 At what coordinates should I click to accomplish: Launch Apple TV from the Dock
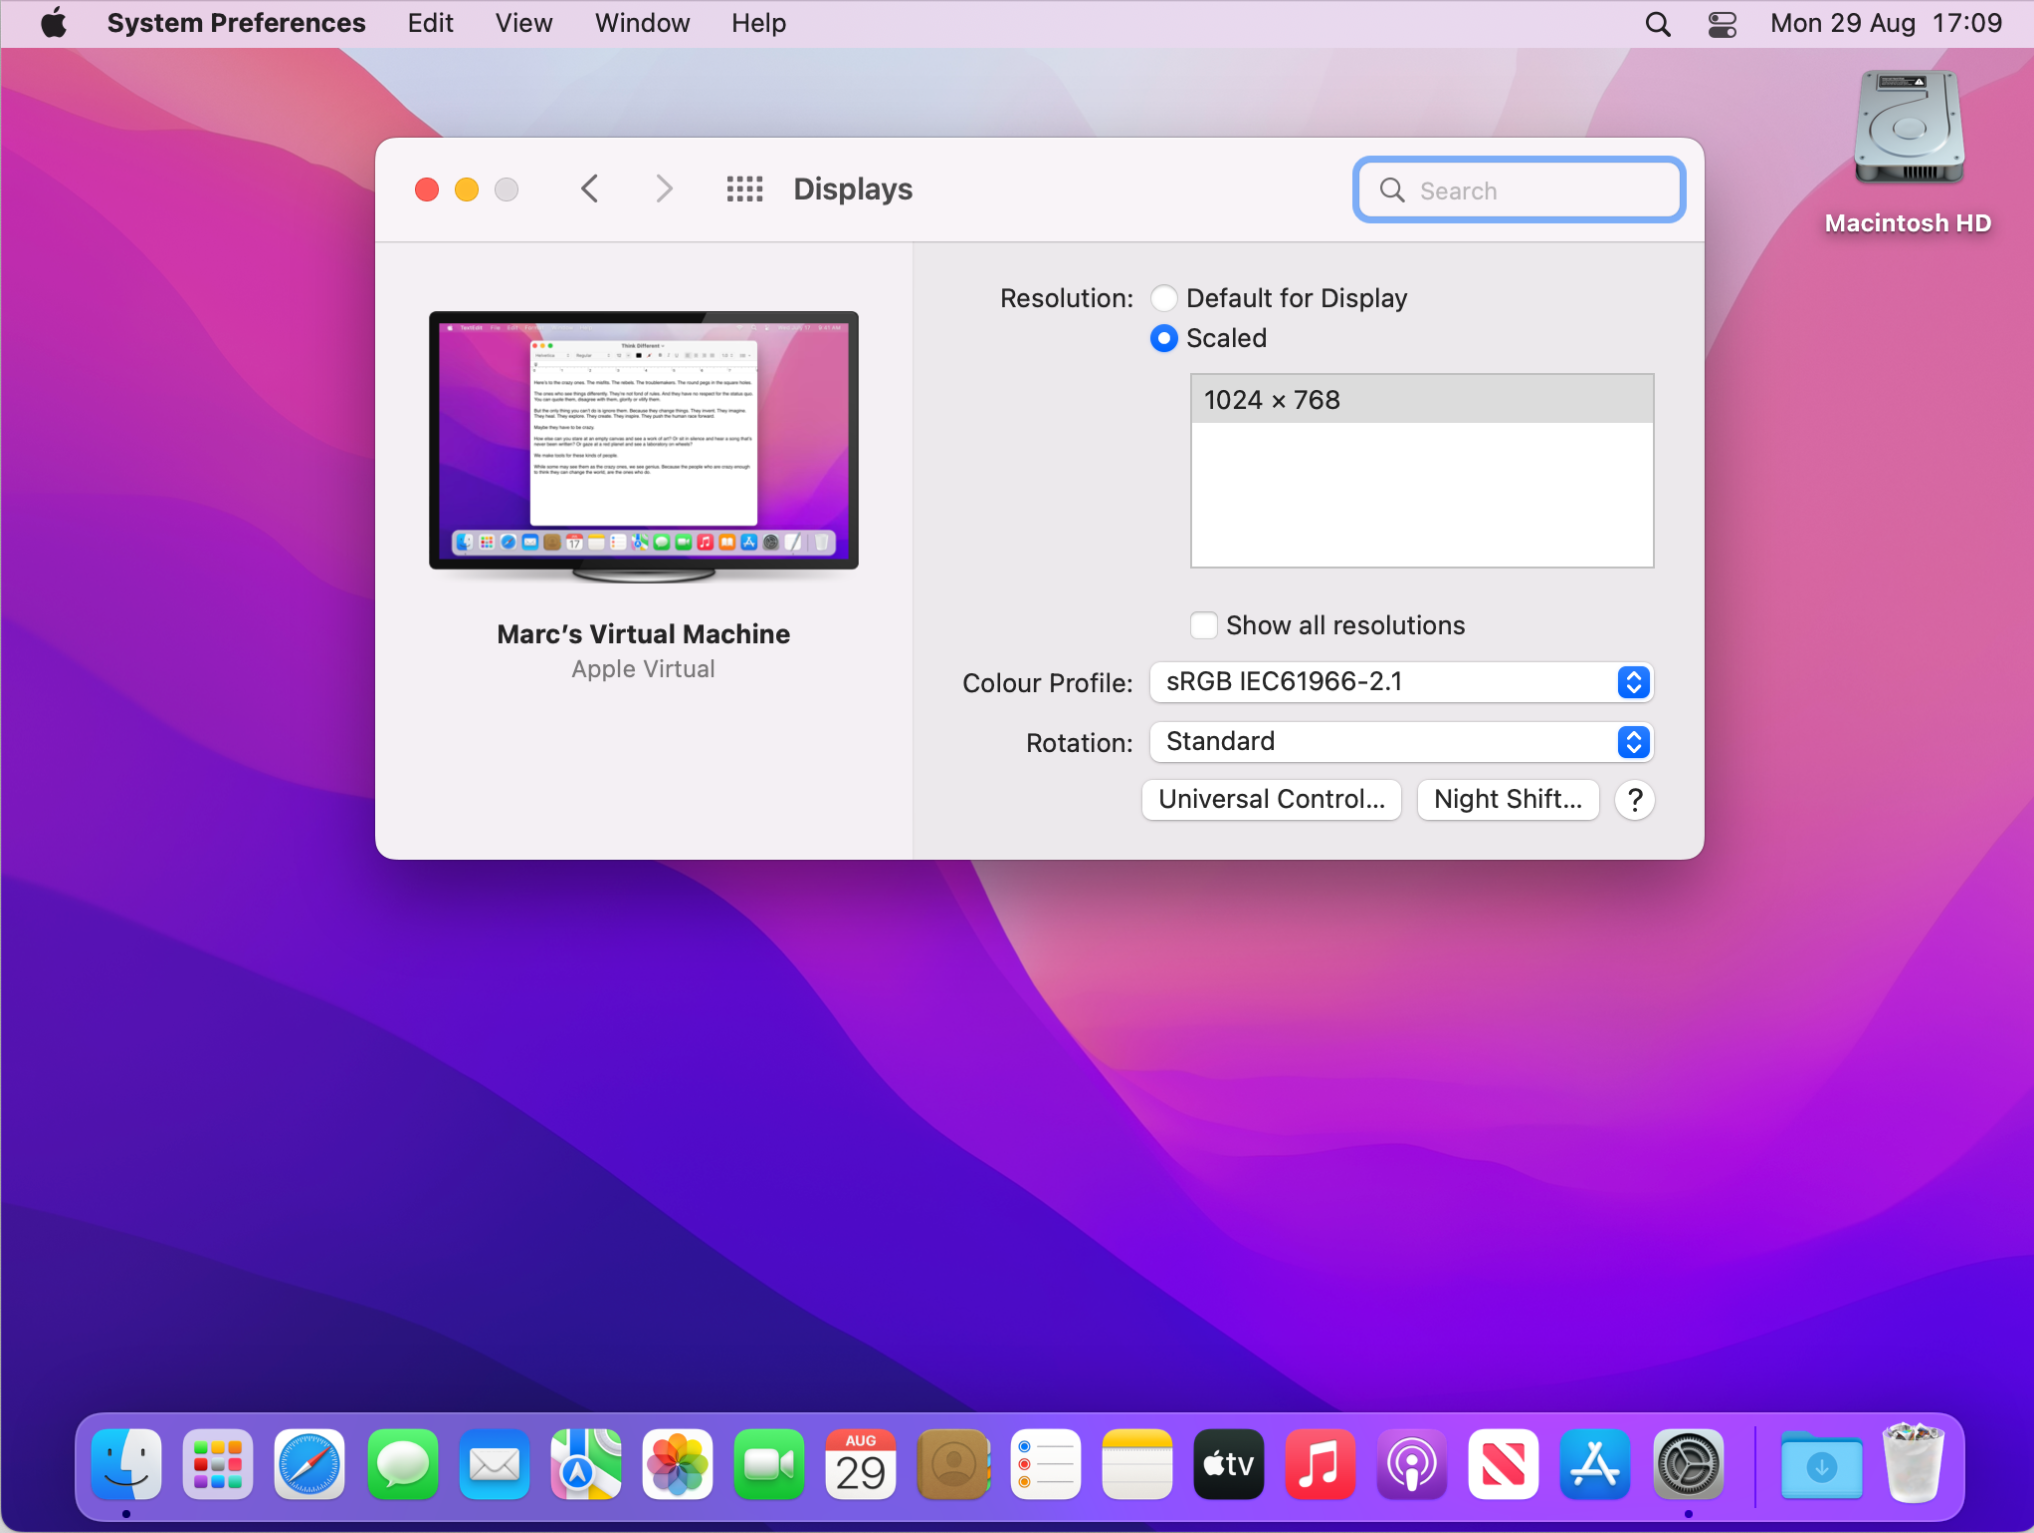[1229, 1465]
